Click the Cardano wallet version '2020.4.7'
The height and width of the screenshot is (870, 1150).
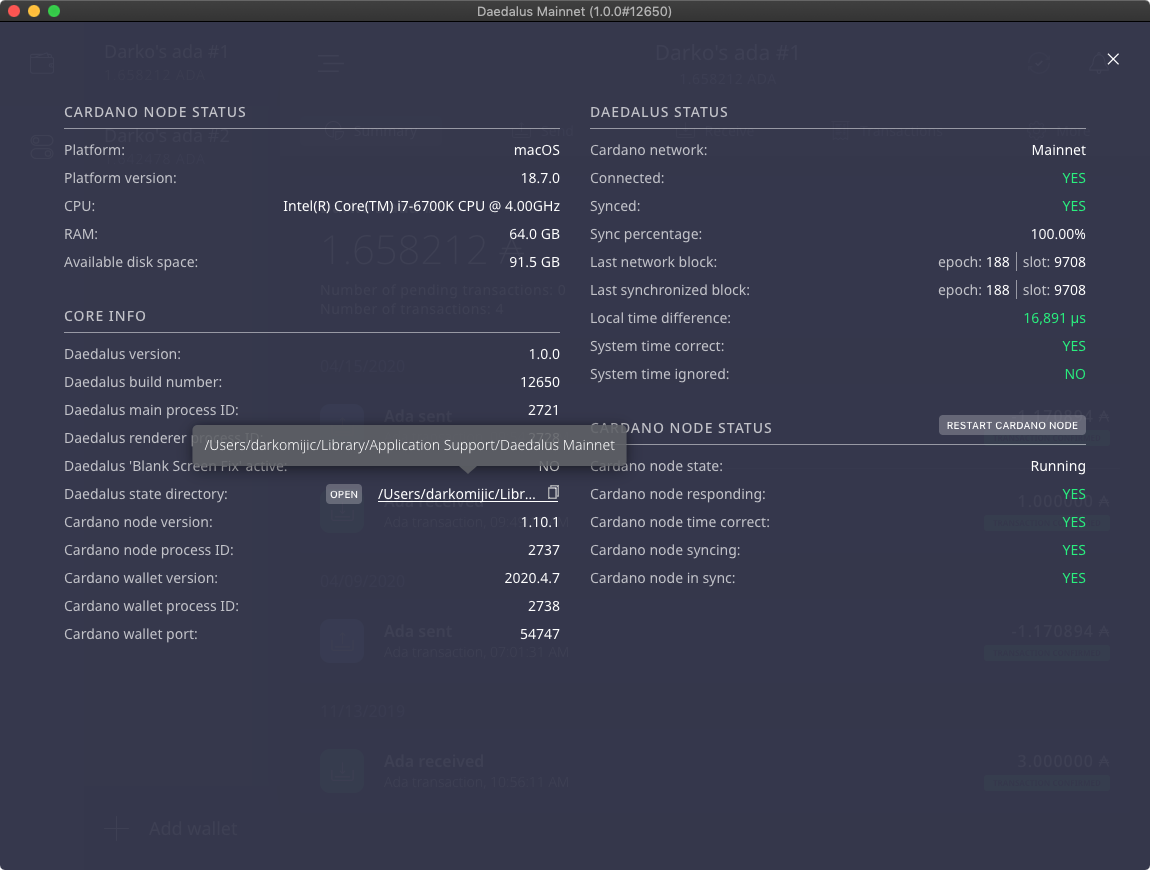point(532,578)
